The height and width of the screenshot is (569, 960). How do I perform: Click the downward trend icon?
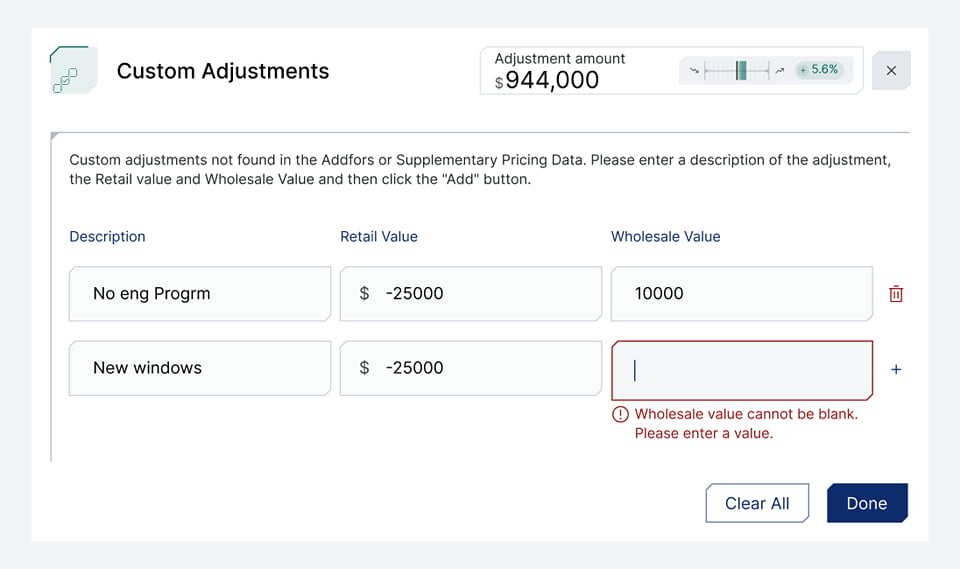pyautogui.click(x=694, y=70)
